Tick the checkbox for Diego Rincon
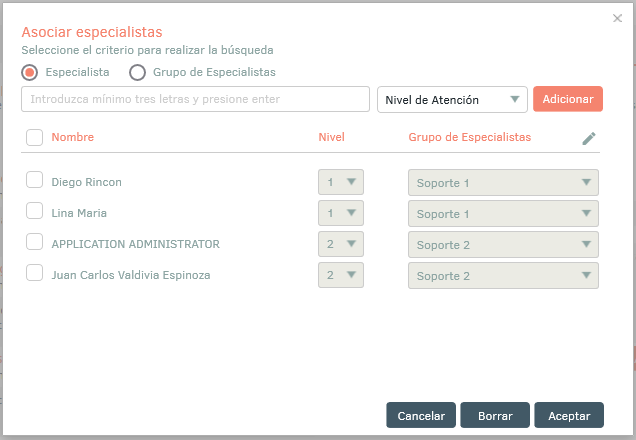636x440 pixels. [34, 180]
